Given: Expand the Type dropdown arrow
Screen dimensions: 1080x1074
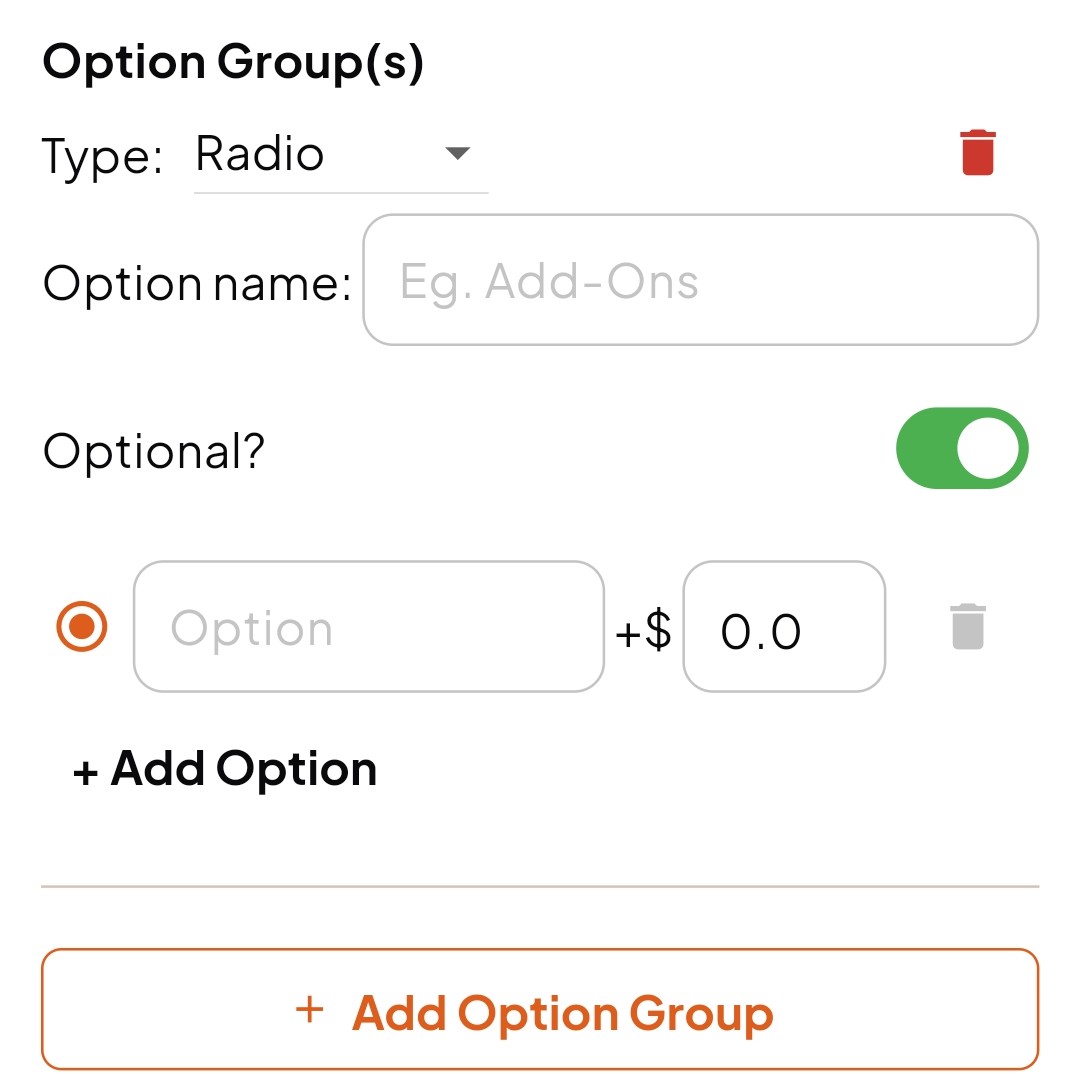Looking at the screenshot, I should click(x=457, y=152).
